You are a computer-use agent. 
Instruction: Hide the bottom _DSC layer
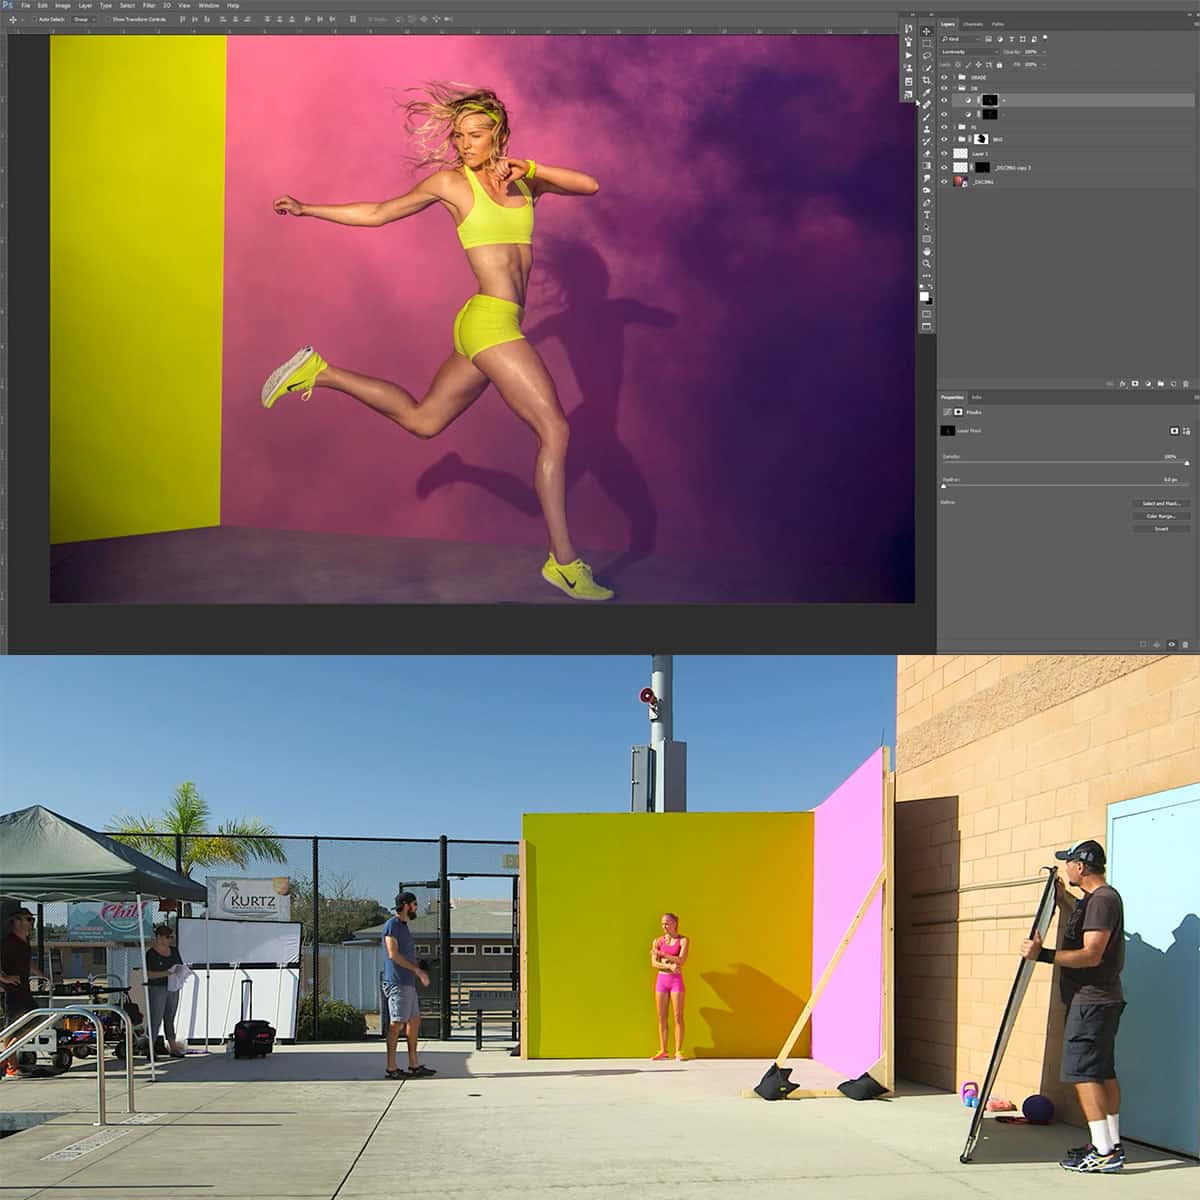click(944, 181)
